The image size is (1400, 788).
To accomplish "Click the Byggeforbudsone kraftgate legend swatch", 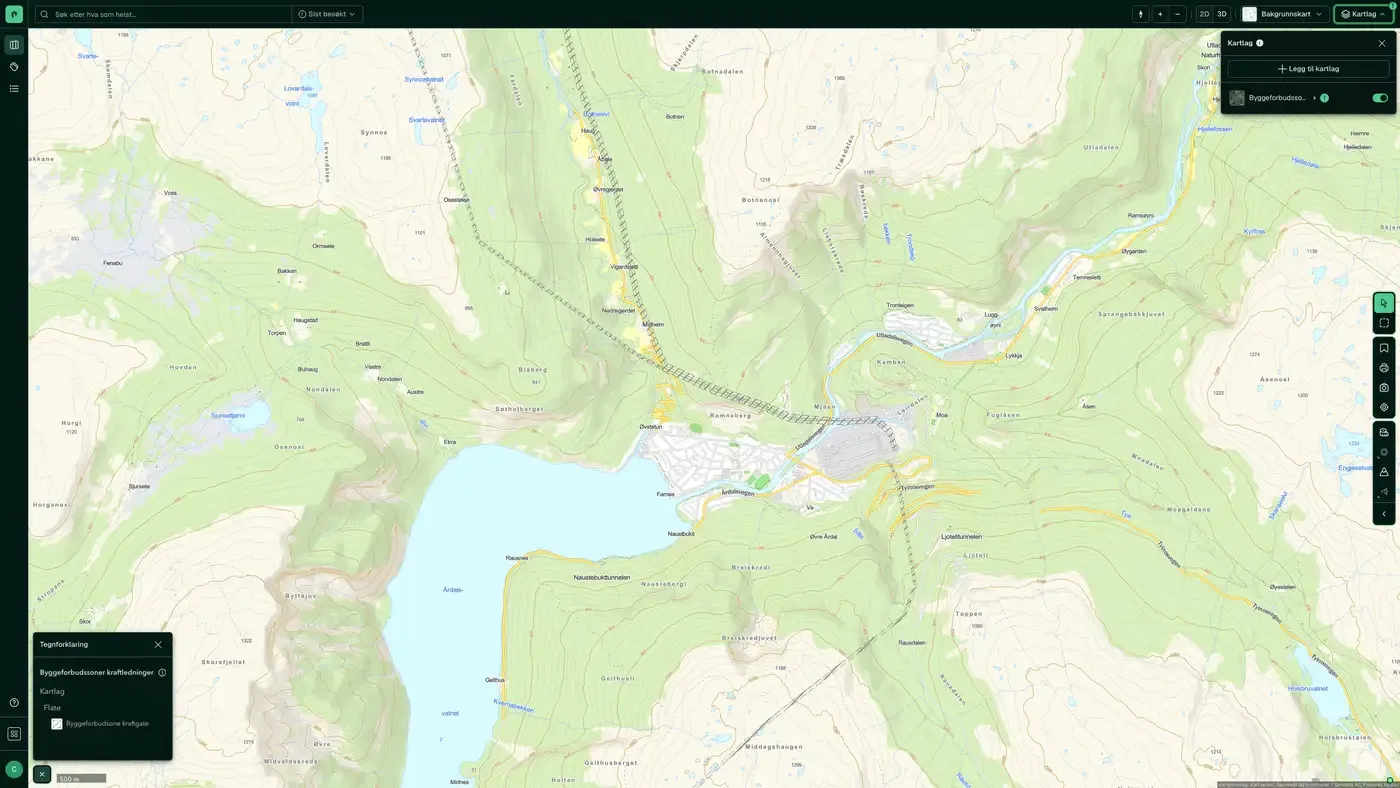I will tap(57, 724).
